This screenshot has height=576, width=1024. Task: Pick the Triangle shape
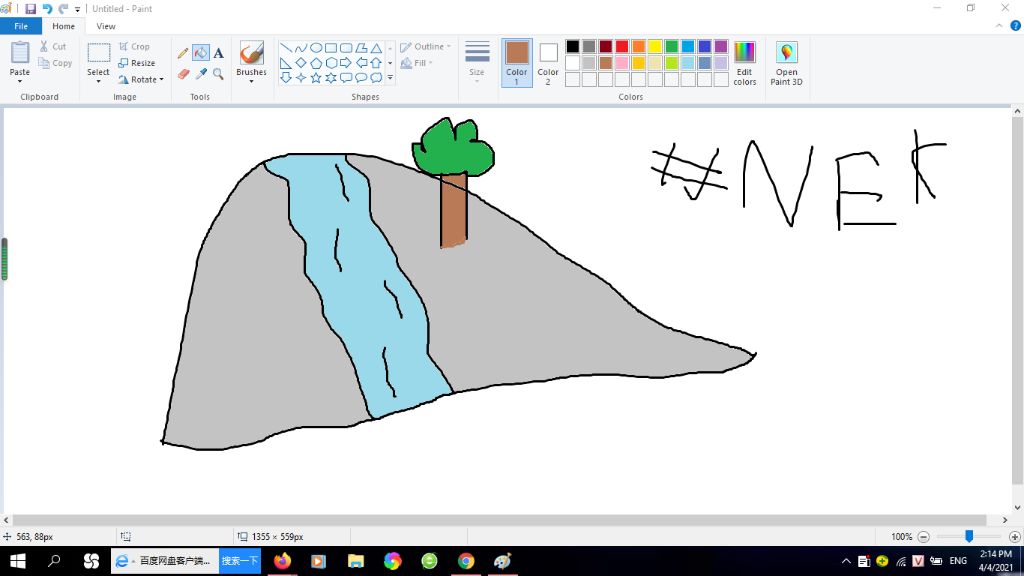(376, 48)
